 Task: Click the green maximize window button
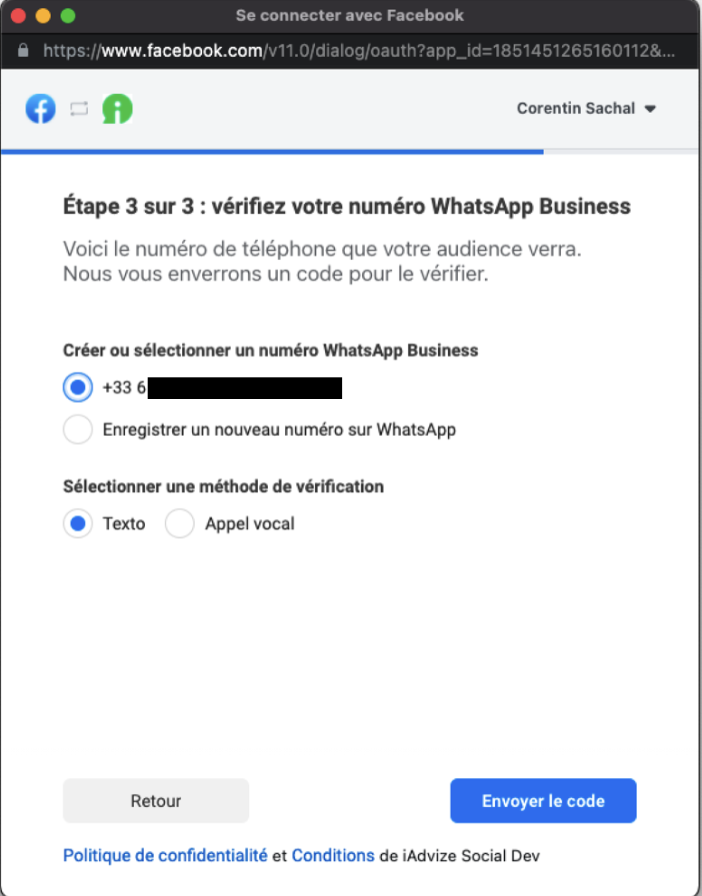coord(68,15)
